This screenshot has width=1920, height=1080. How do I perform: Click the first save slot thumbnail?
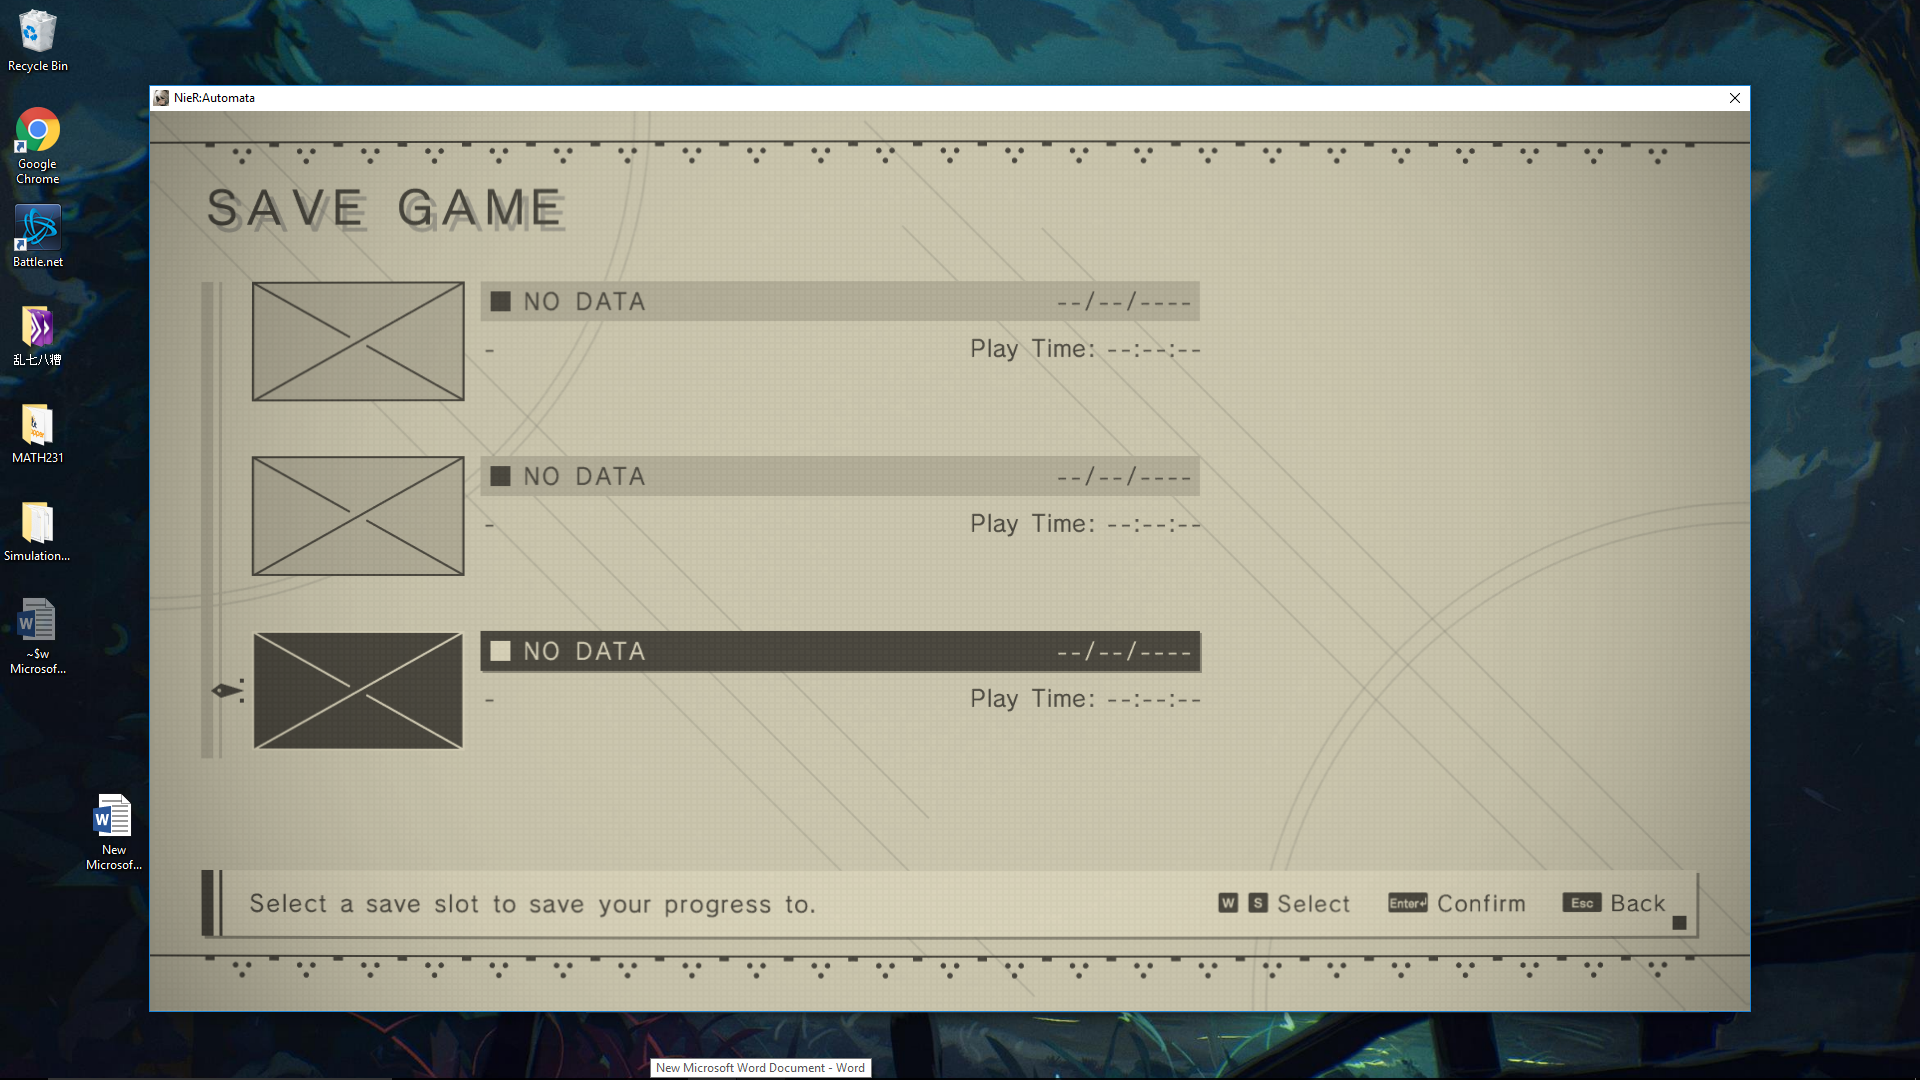point(358,341)
